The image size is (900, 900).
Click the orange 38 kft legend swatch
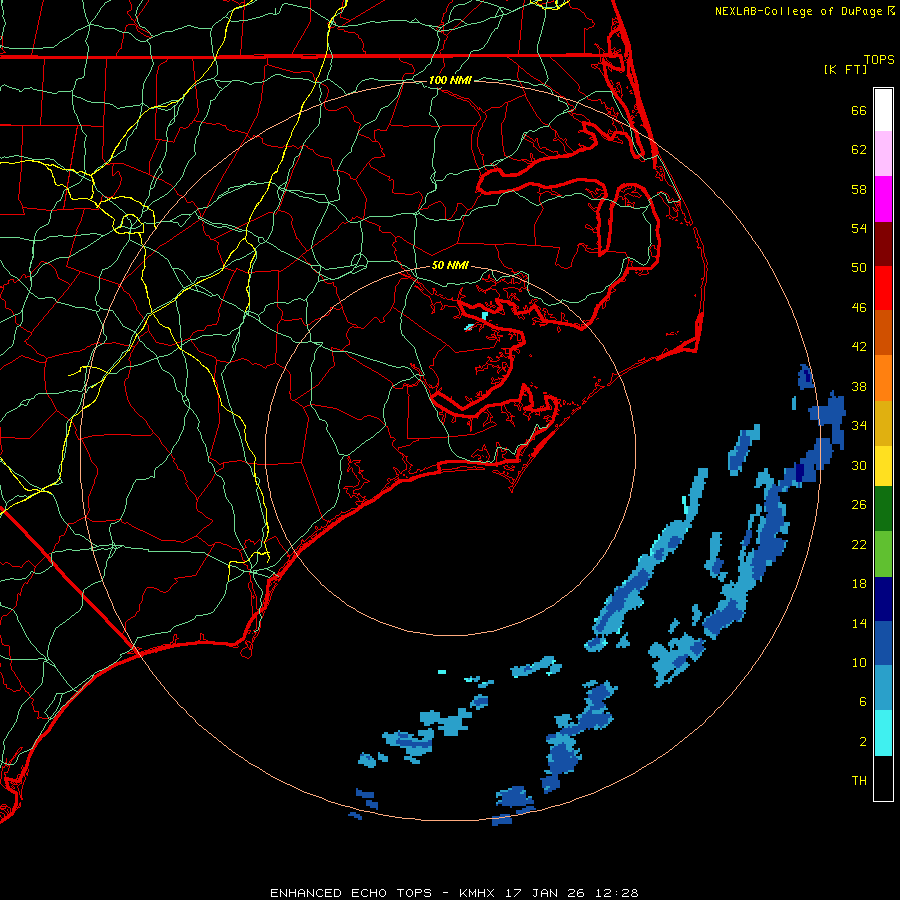pyautogui.click(x=883, y=378)
